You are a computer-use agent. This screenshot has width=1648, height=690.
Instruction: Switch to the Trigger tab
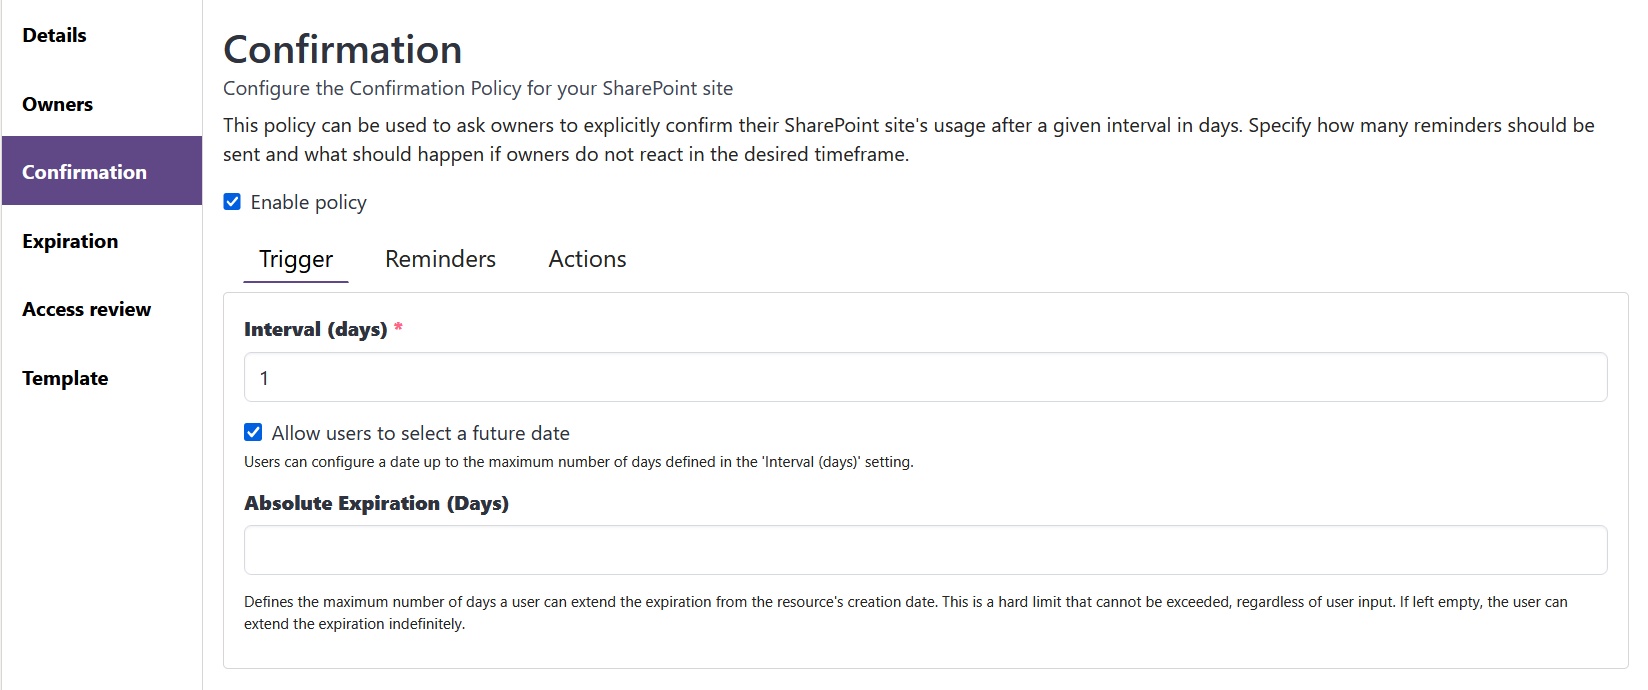296,260
